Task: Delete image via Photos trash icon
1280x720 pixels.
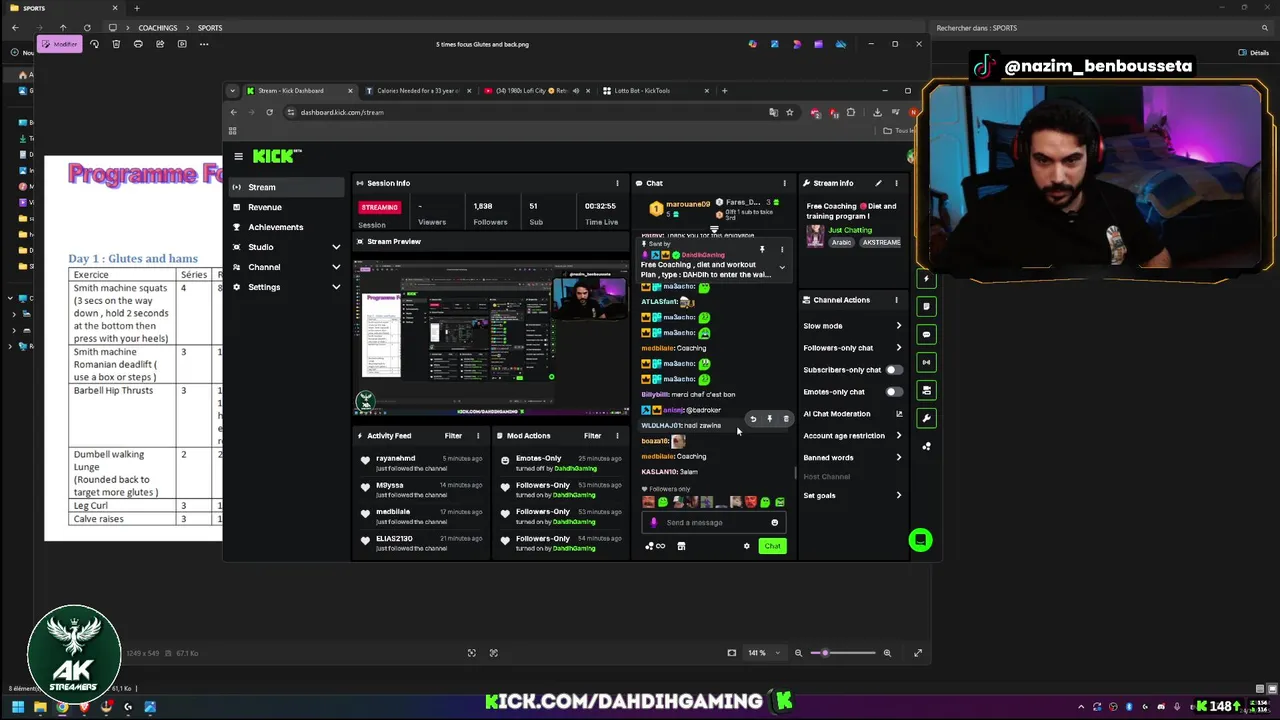Action: 116,44
